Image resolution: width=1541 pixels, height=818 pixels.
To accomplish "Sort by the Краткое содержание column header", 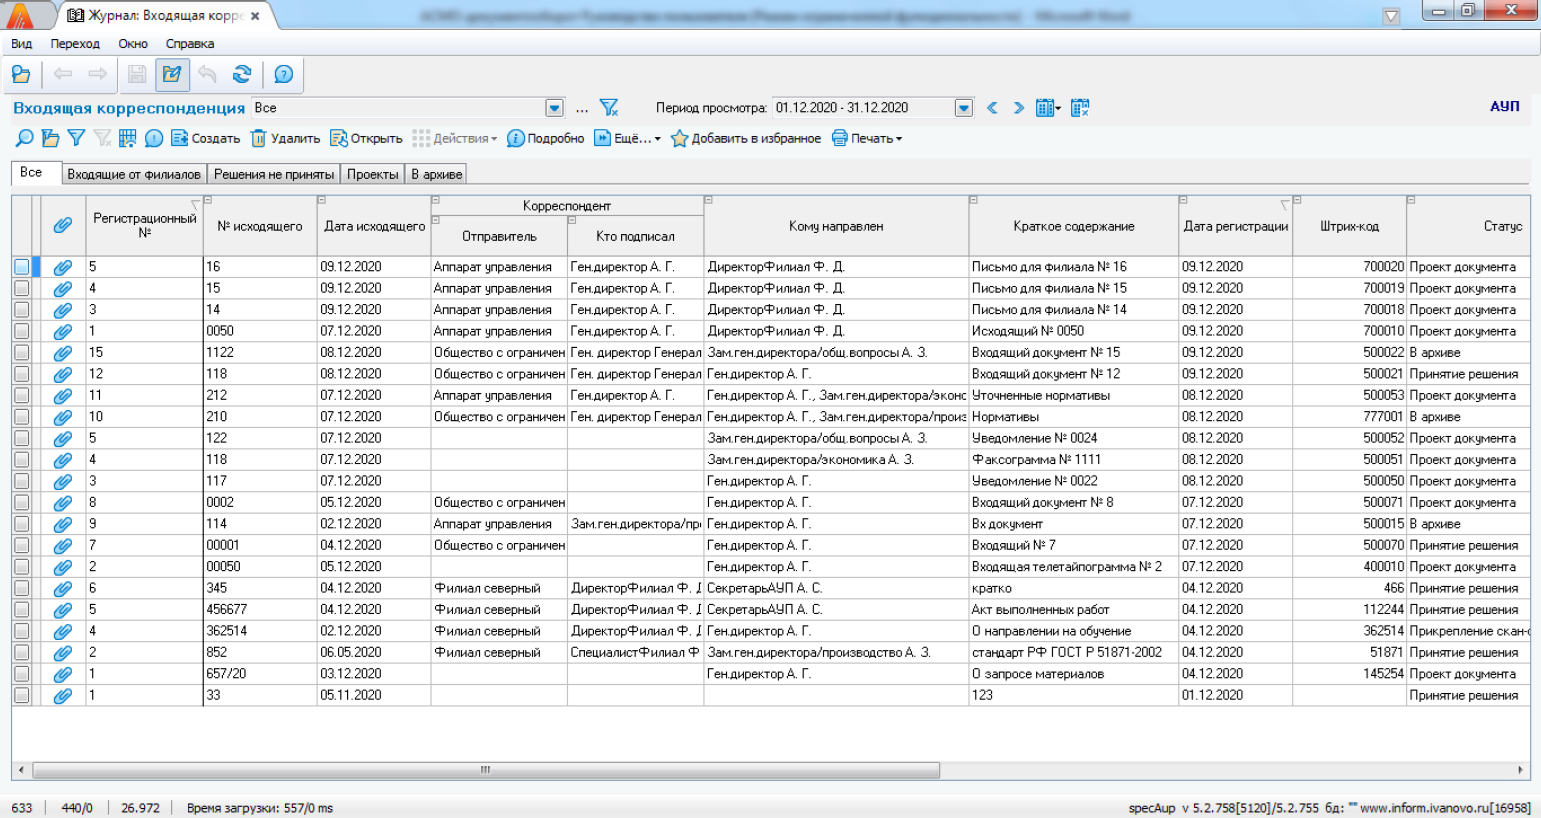I will tap(1073, 226).
